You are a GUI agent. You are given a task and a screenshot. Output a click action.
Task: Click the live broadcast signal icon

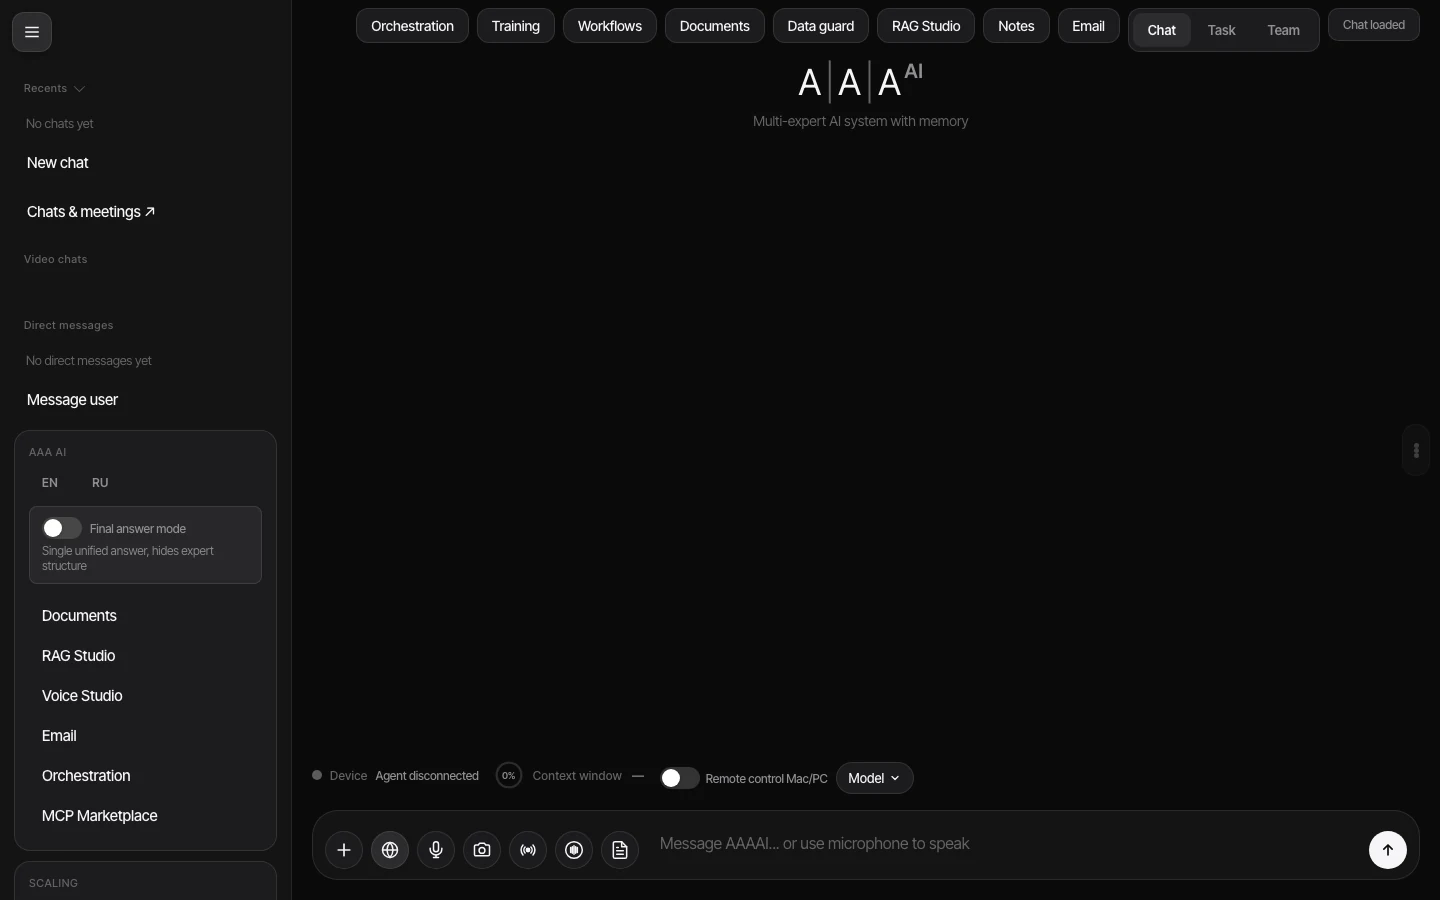point(528,850)
